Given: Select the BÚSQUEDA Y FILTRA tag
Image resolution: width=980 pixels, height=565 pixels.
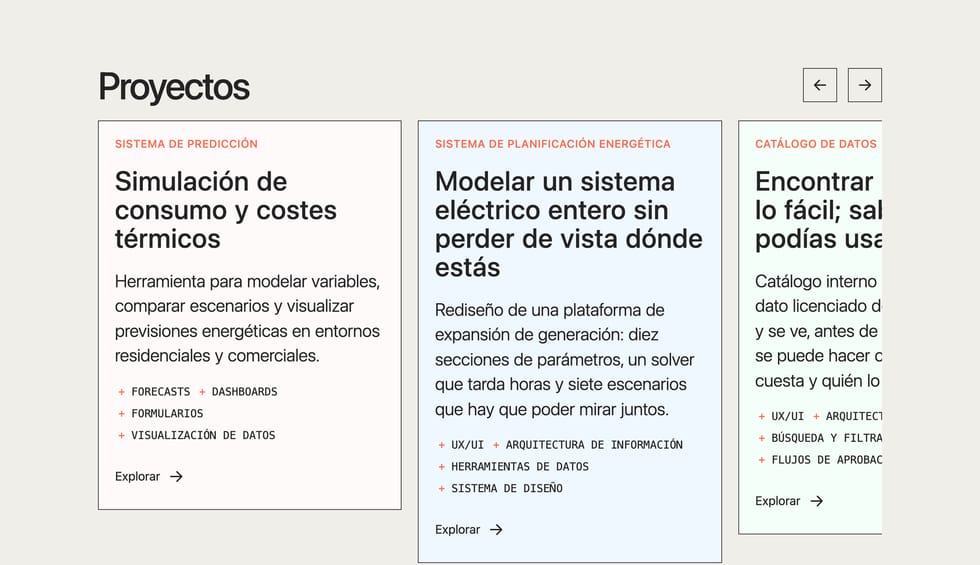Looking at the screenshot, I should [x=819, y=438].
